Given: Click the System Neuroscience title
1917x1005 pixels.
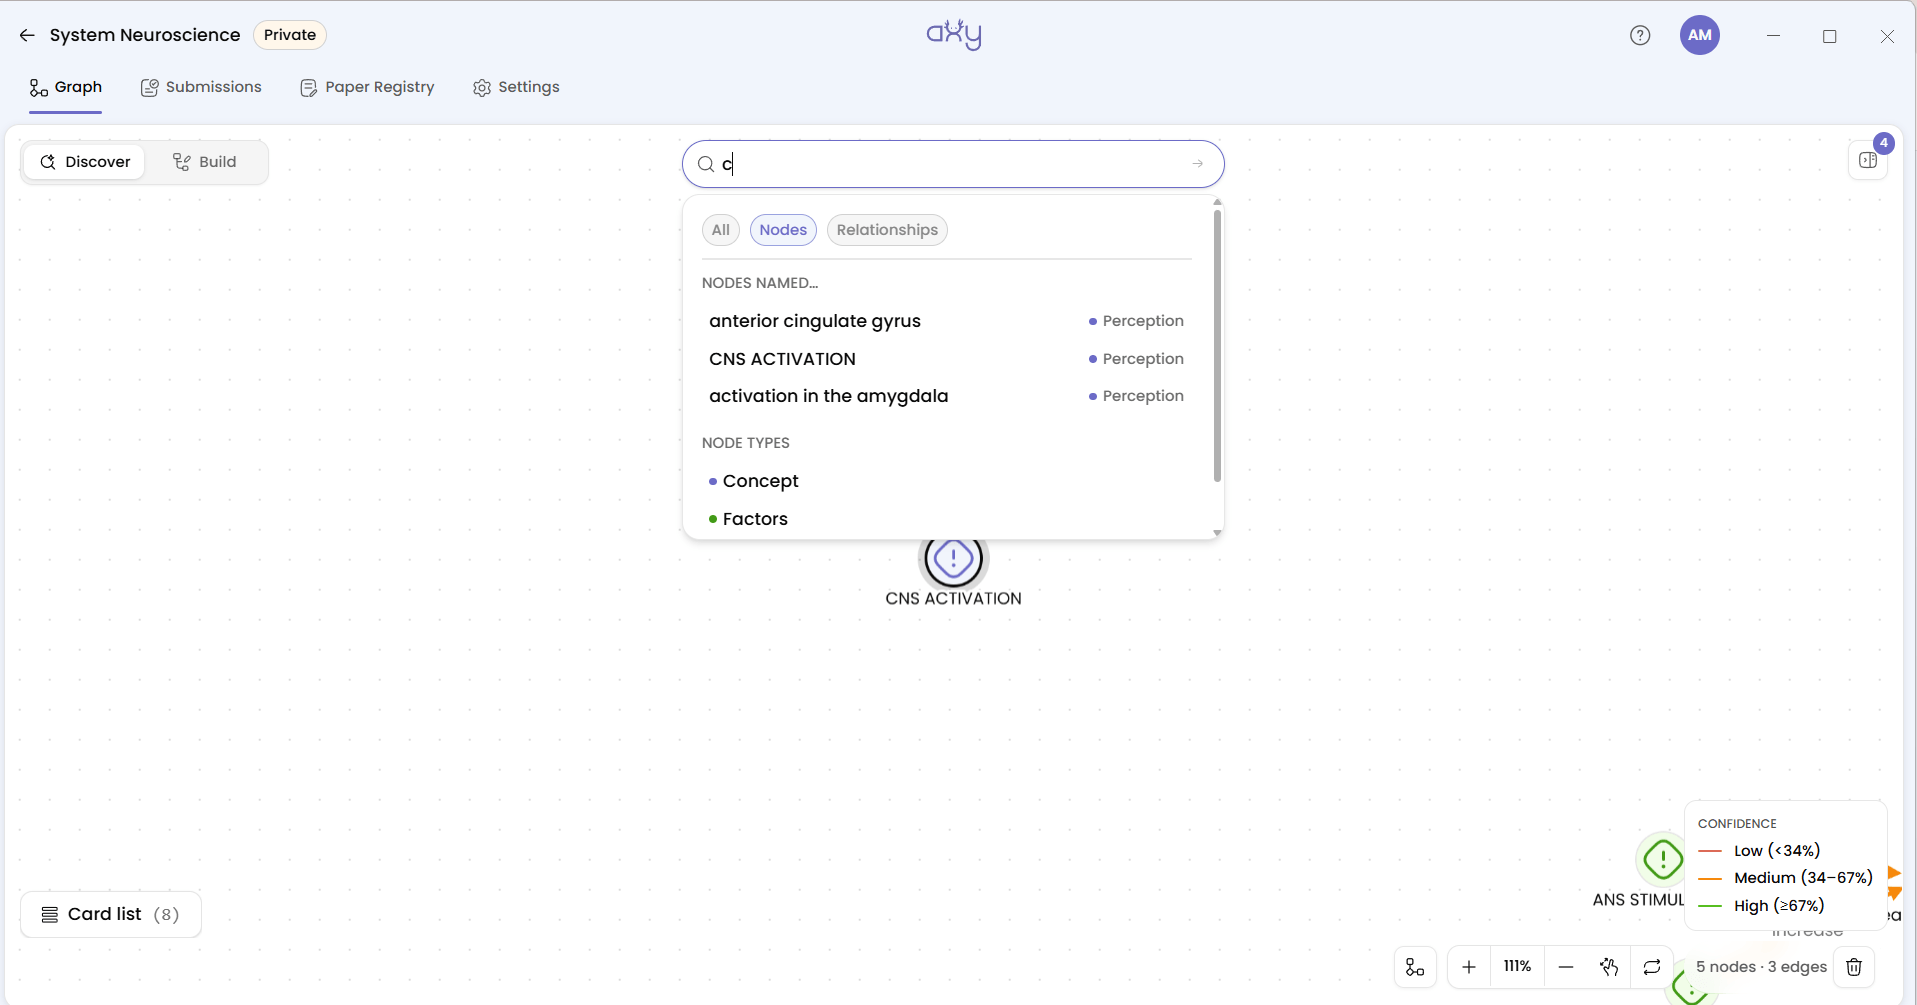Looking at the screenshot, I should pos(145,35).
